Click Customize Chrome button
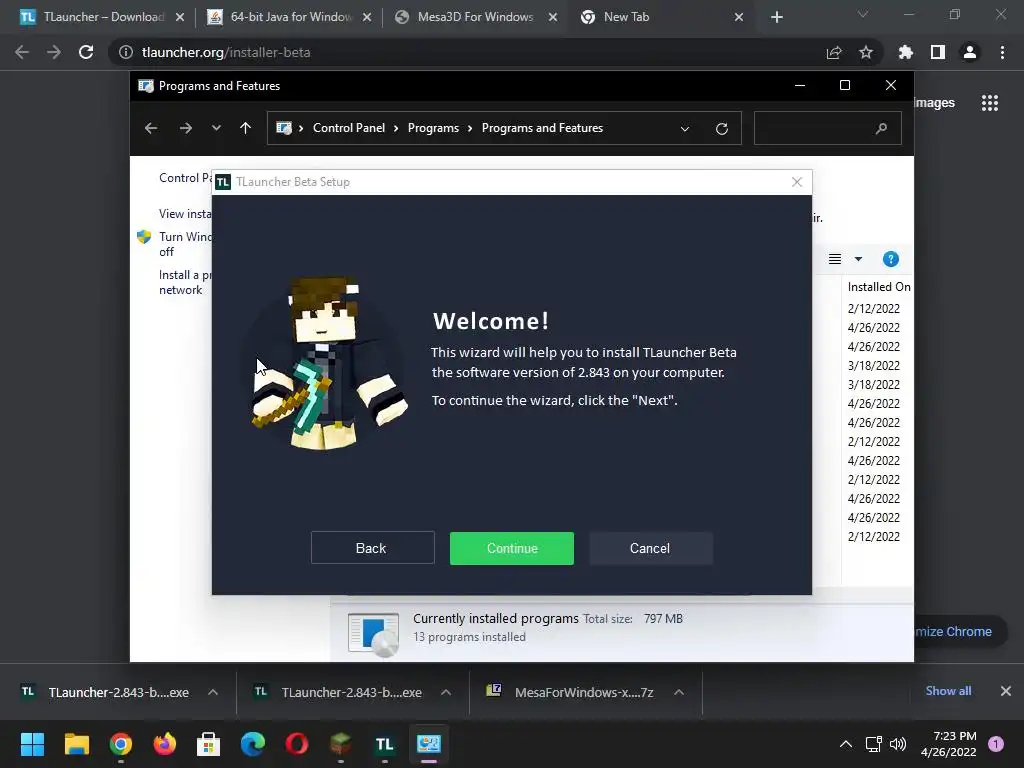This screenshot has height=768, width=1024. point(960,632)
